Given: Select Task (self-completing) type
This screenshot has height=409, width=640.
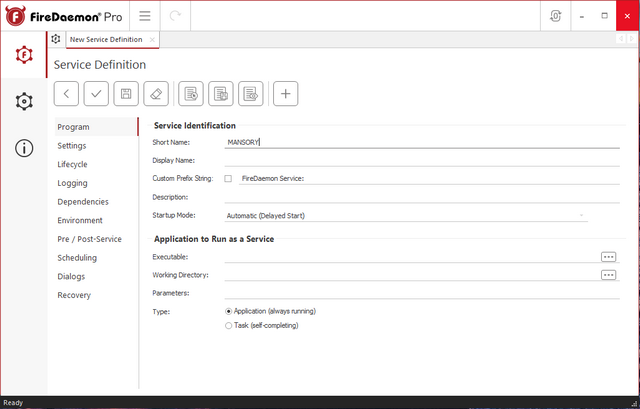Looking at the screenshot, I should [x=229, y=325].
